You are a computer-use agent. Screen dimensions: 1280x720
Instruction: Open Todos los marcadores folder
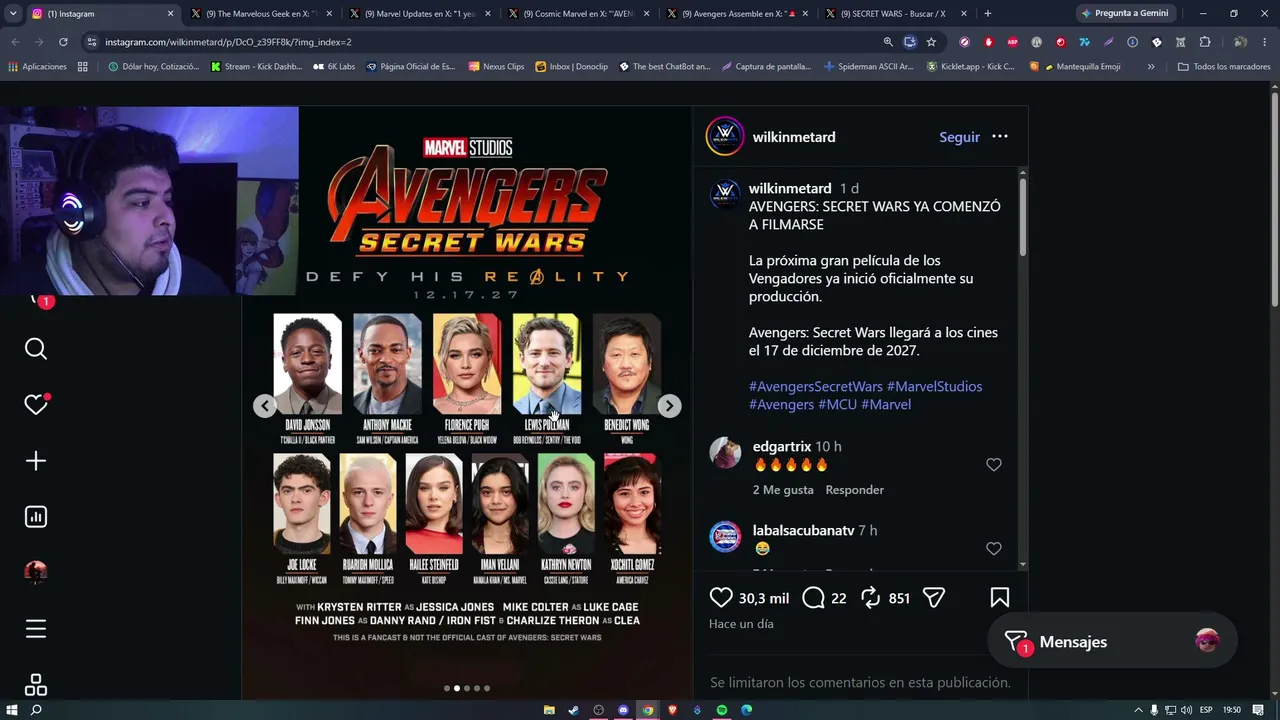[x=1224, y=67]
